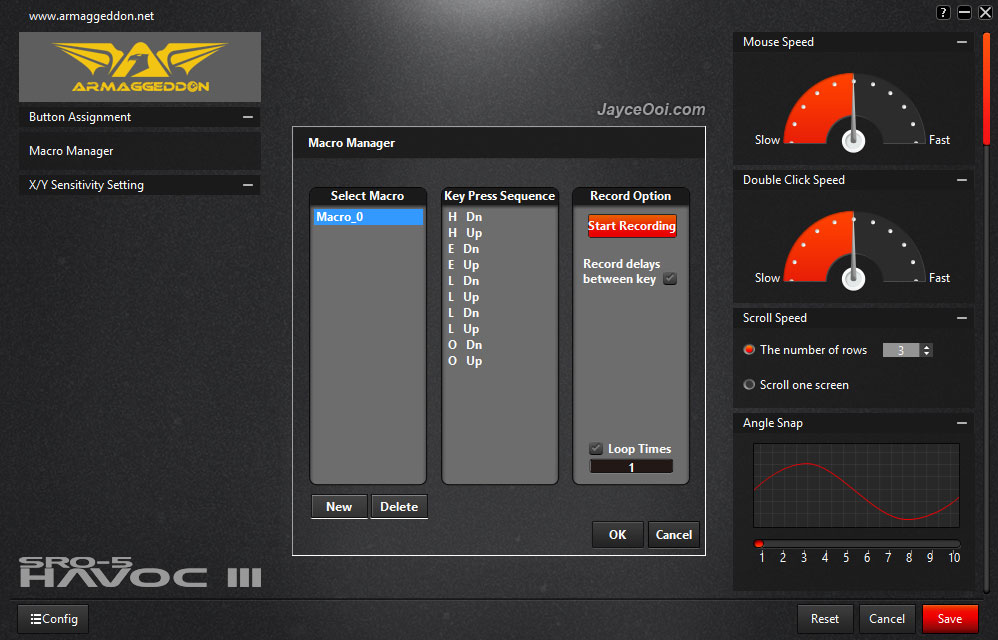
Task: Cancel the Macro Manager dialog
Action: 674,534
